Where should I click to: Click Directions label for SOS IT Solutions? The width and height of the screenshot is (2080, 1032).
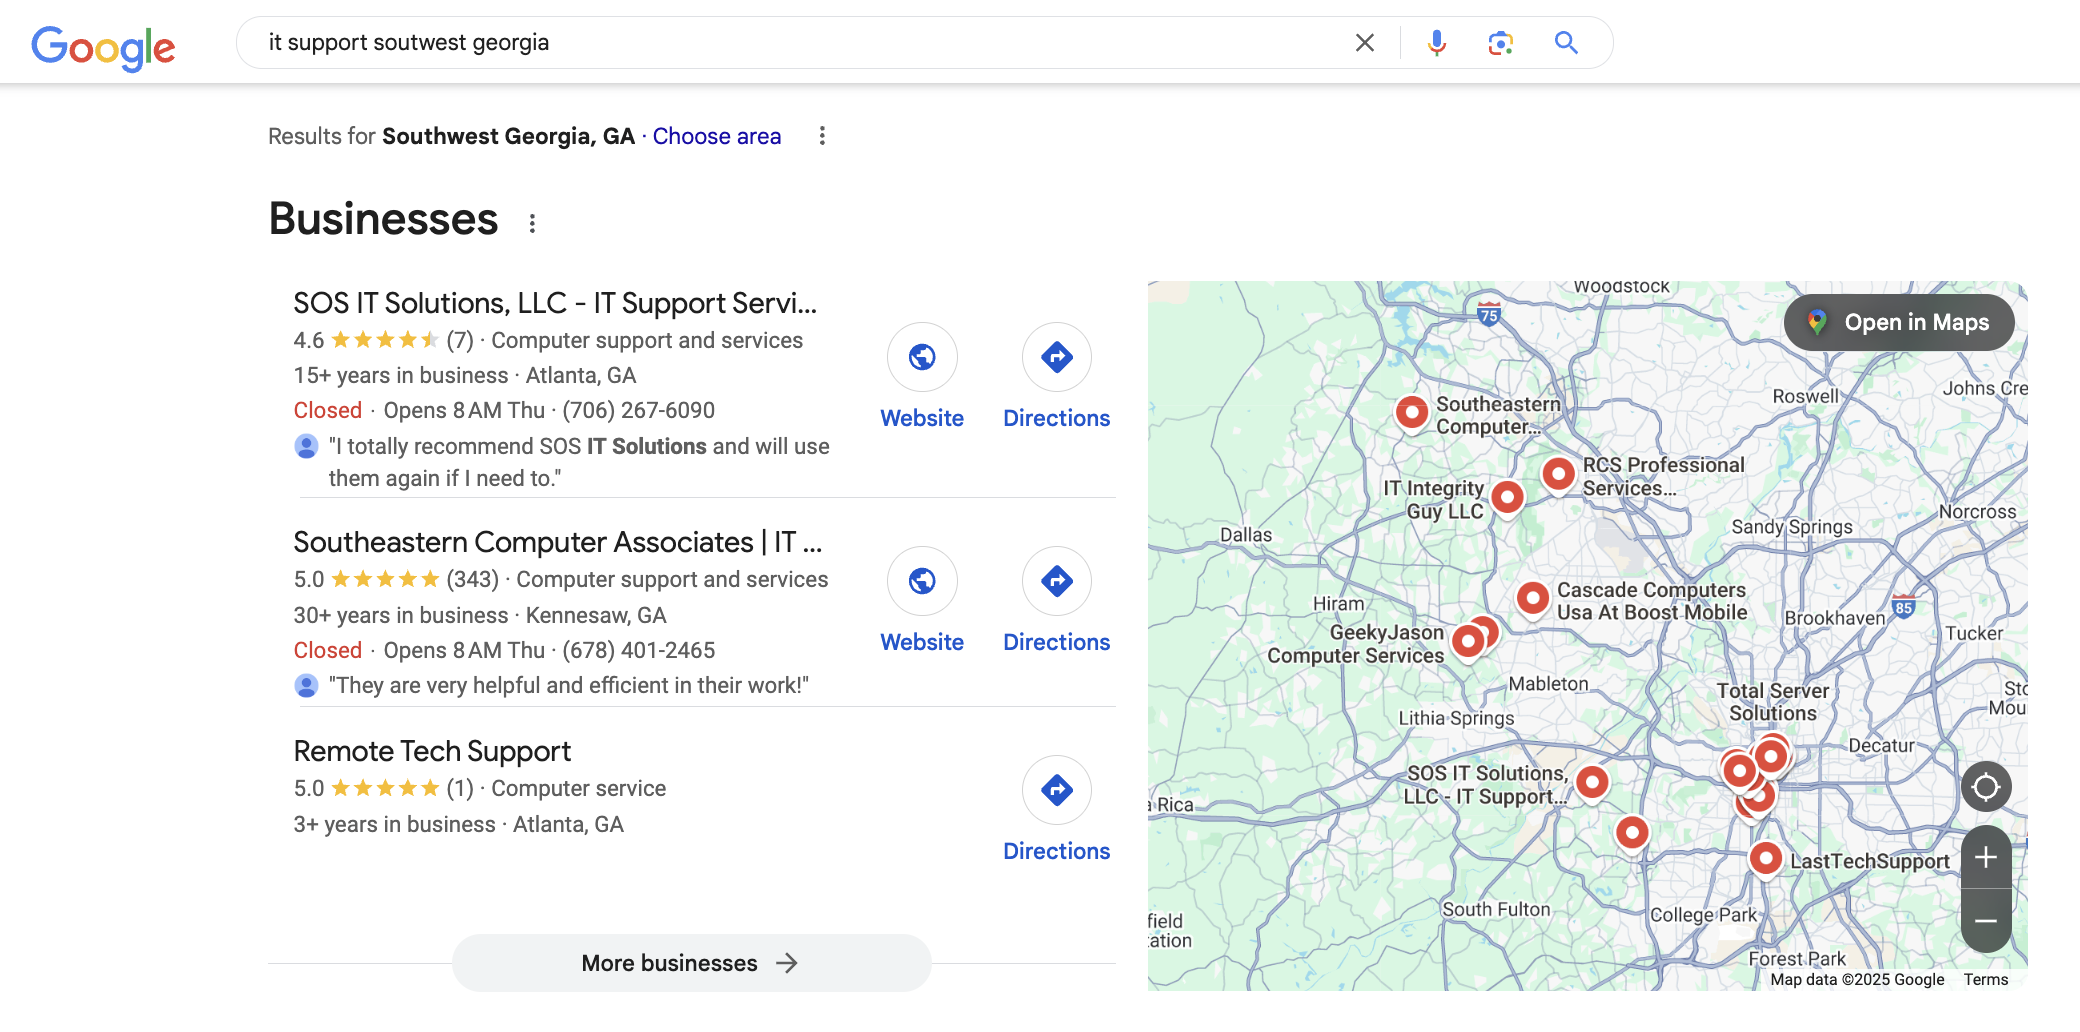pos(1056,418)
